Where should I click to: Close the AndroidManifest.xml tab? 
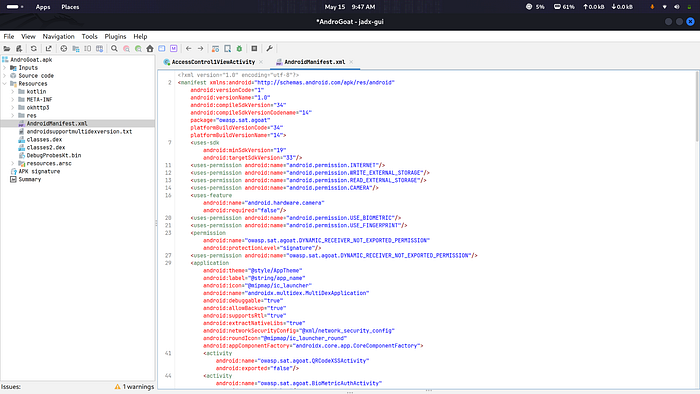tap(351, 62)
